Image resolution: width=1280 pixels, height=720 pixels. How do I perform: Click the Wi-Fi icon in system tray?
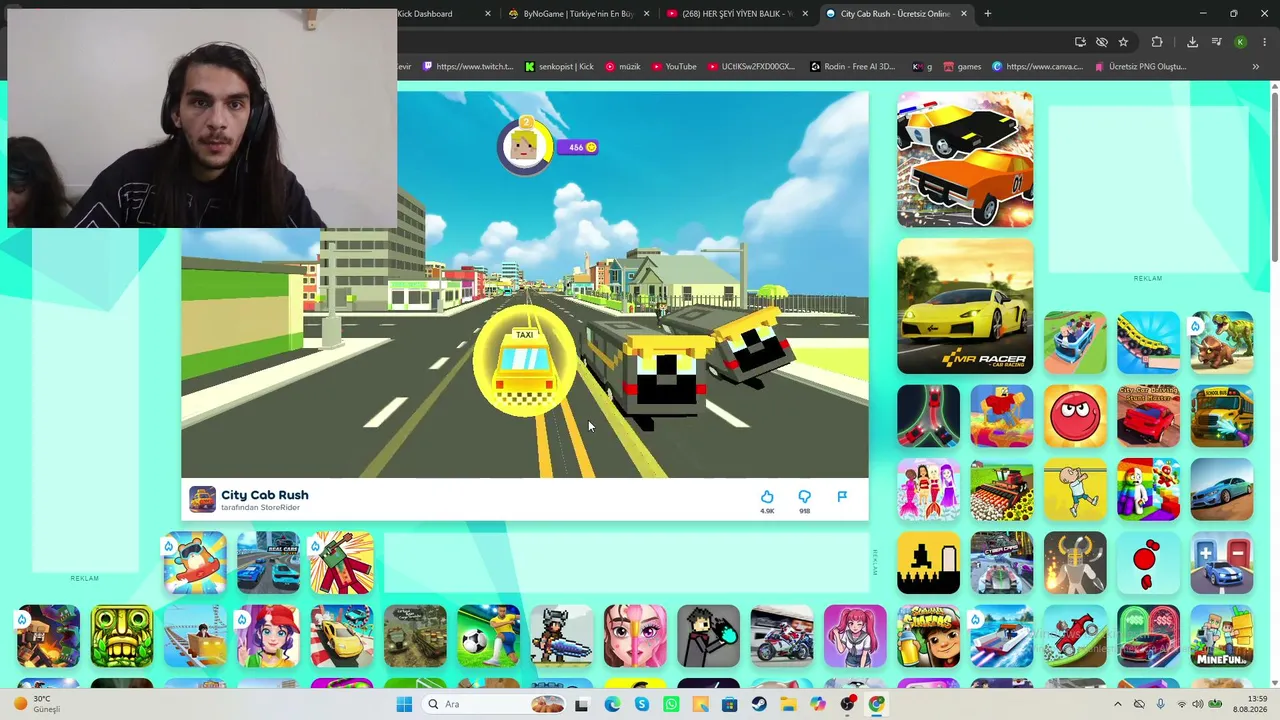pyautogui.click(x=1181, y=704)
